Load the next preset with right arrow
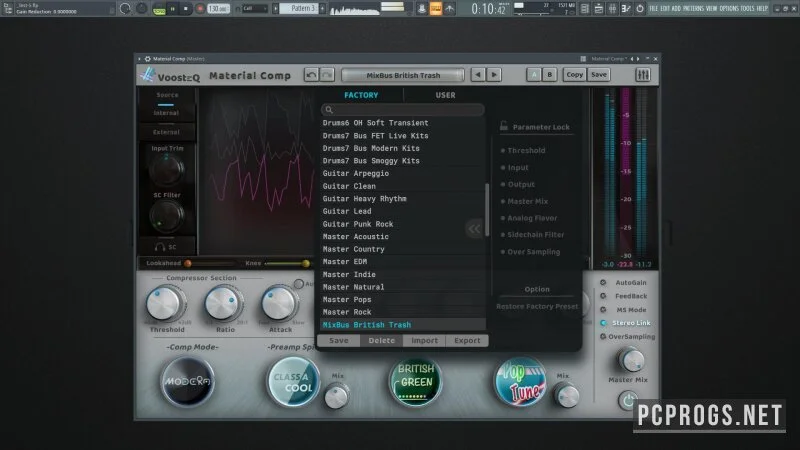The image size is (800, 450). (x=494, y=75)
